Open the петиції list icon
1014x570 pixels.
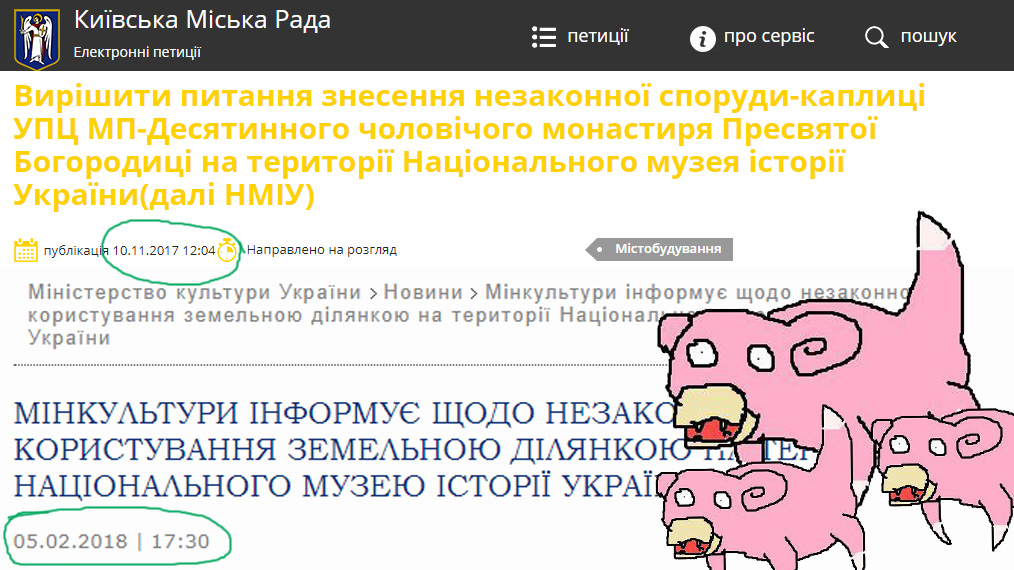544,38
